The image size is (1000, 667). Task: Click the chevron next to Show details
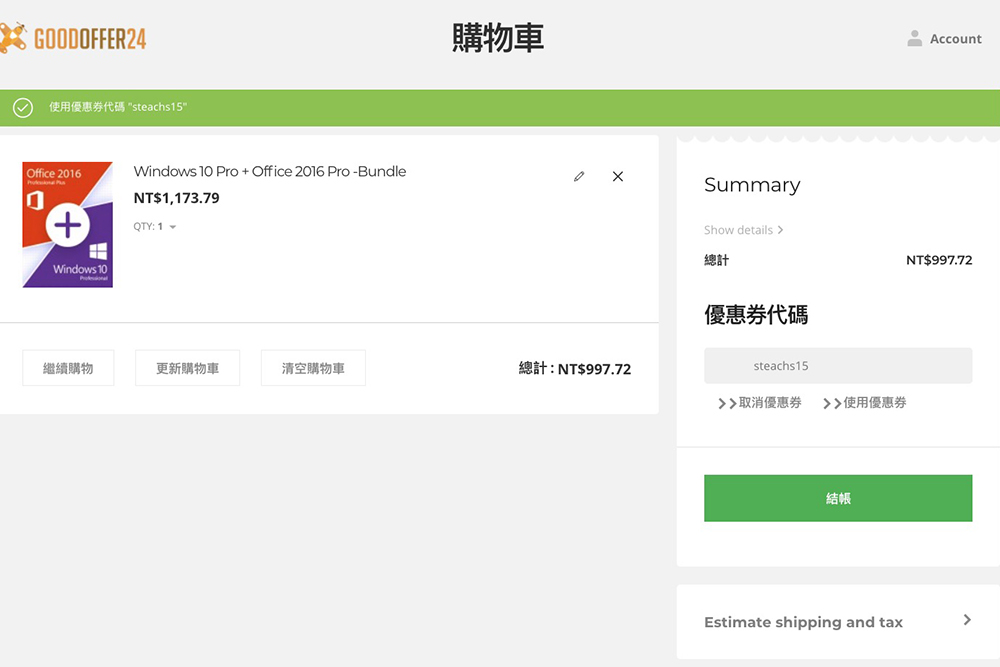(779, 229)
